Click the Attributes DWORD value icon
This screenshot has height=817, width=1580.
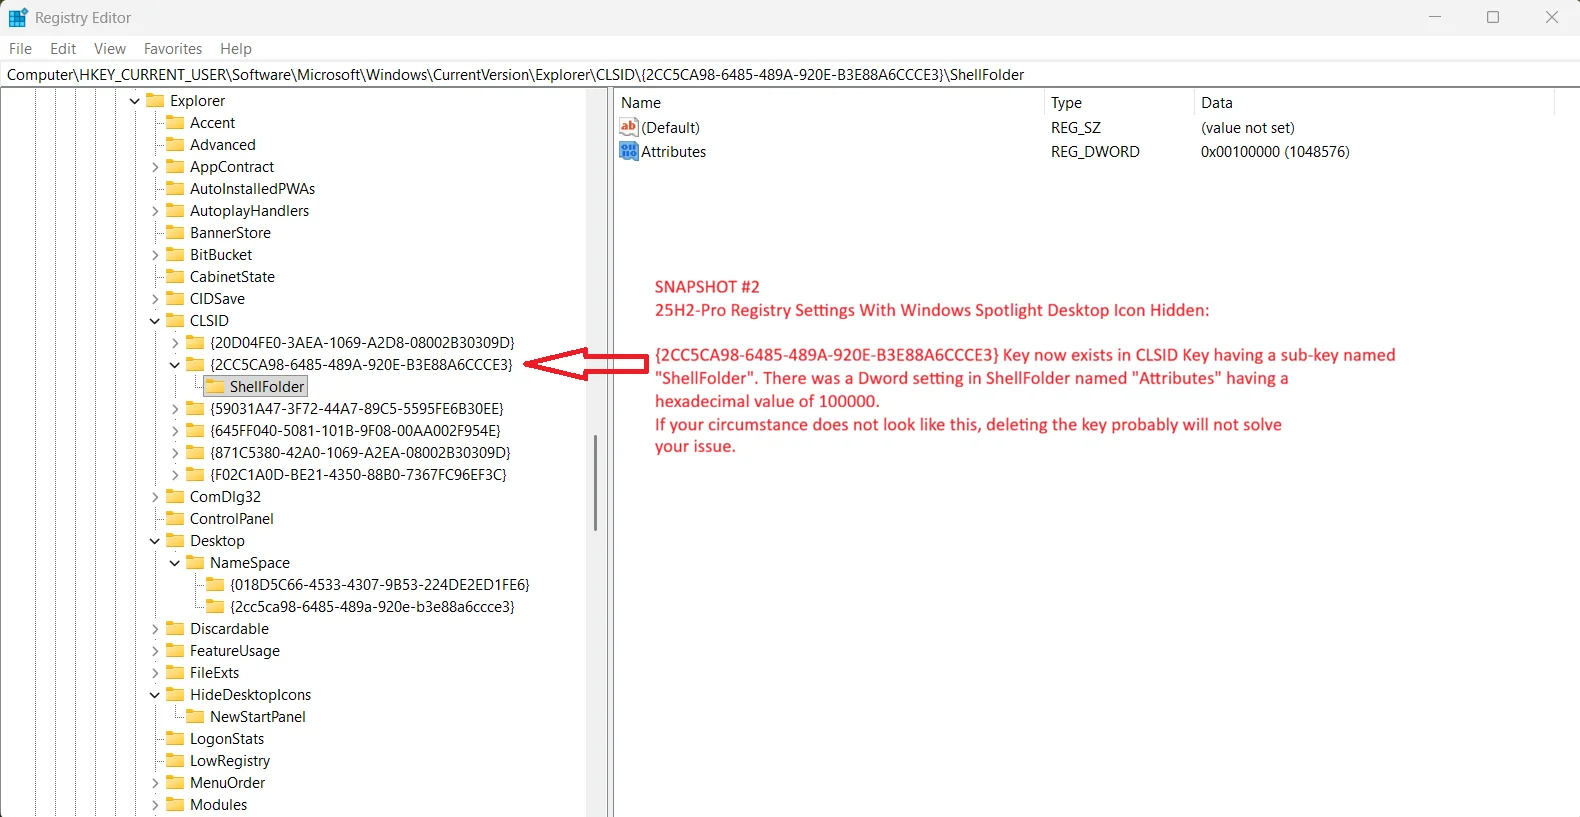[x=629, y=151]
